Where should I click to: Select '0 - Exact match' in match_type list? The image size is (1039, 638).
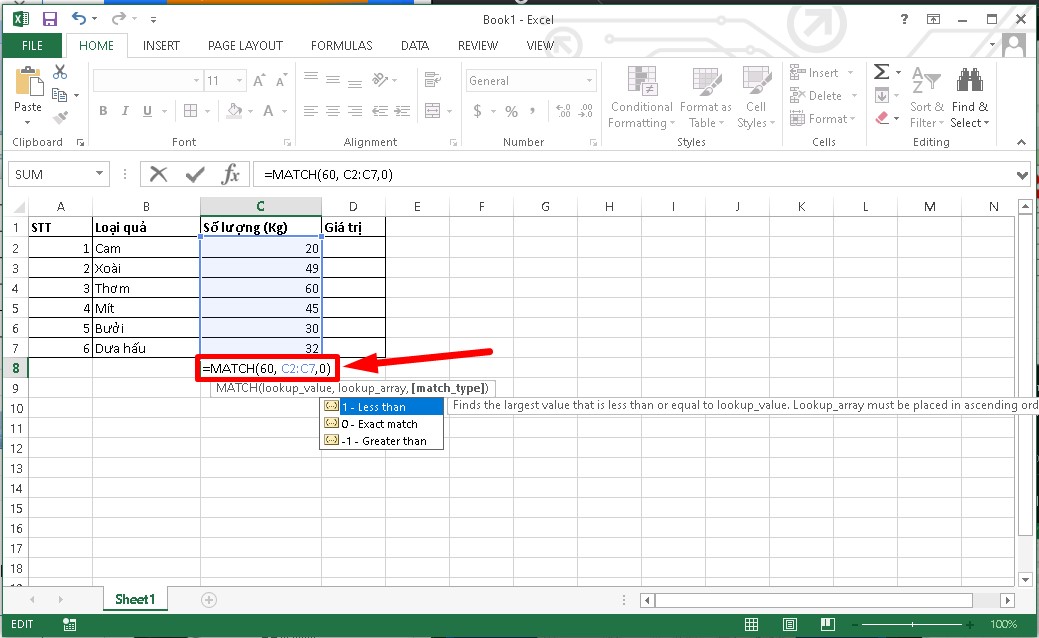382,424
